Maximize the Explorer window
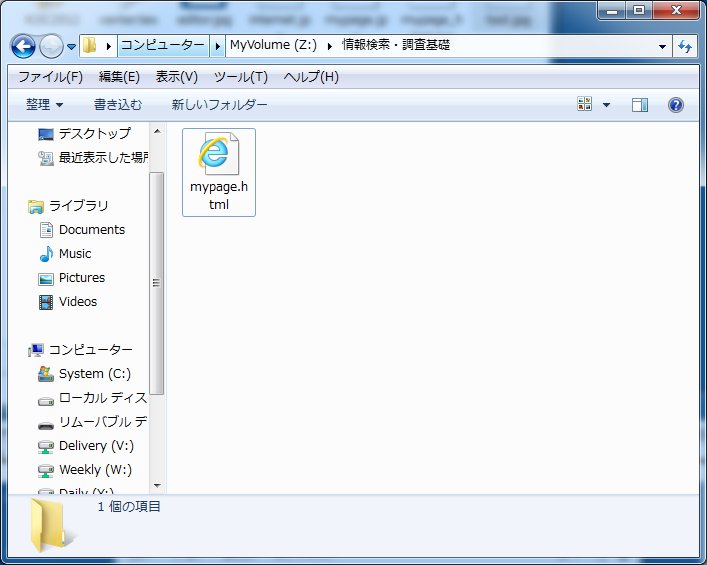This screenshot has height=565, width=707. pyautogui.click(x=638, y=10)
